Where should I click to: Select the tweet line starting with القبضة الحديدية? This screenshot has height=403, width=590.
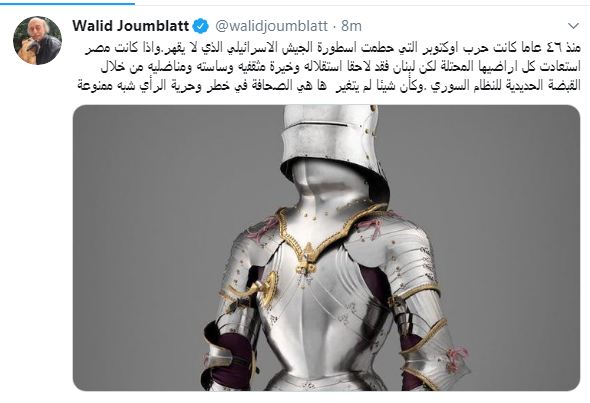pos(329,86)
